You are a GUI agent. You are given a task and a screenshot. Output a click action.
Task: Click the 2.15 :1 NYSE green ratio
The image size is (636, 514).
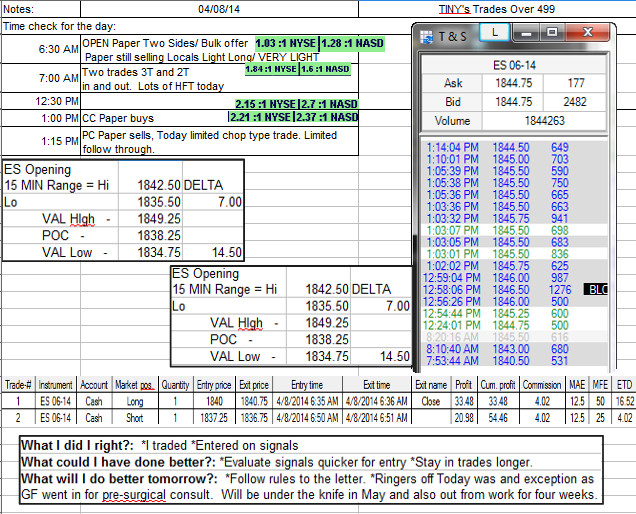pos(266,104)
